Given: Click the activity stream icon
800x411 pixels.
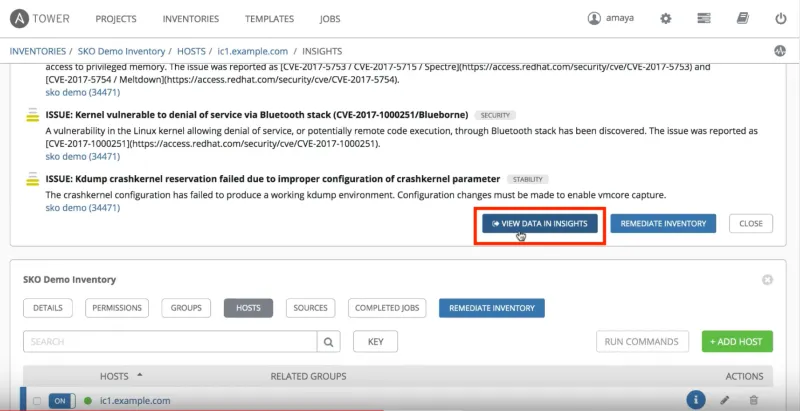Looking at the screenshot, I should [x=779, y=51].
